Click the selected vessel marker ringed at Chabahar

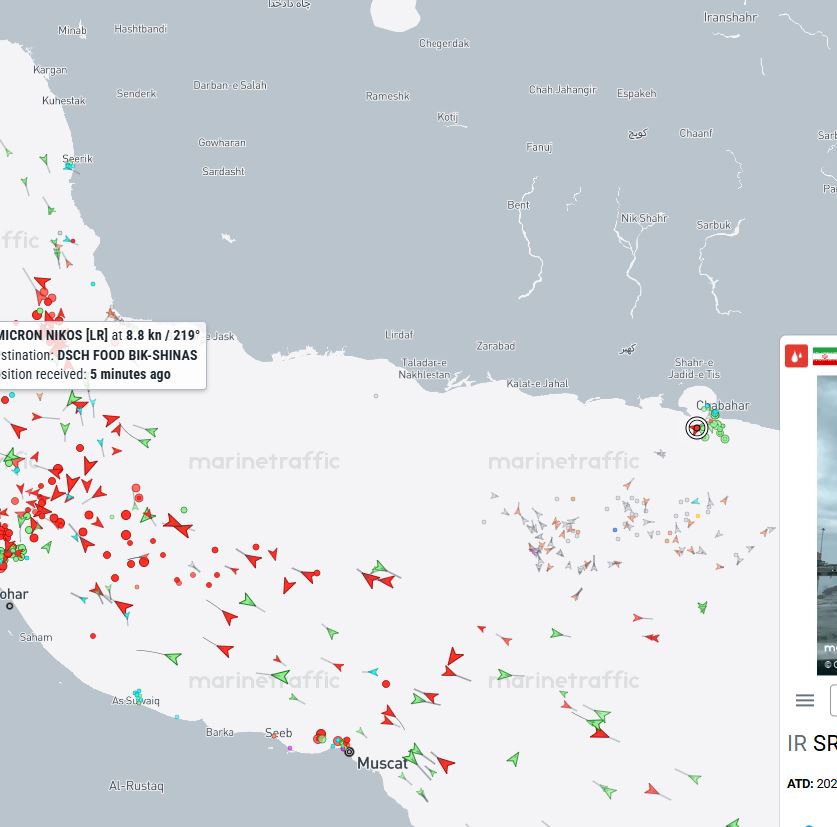[697, 428]
